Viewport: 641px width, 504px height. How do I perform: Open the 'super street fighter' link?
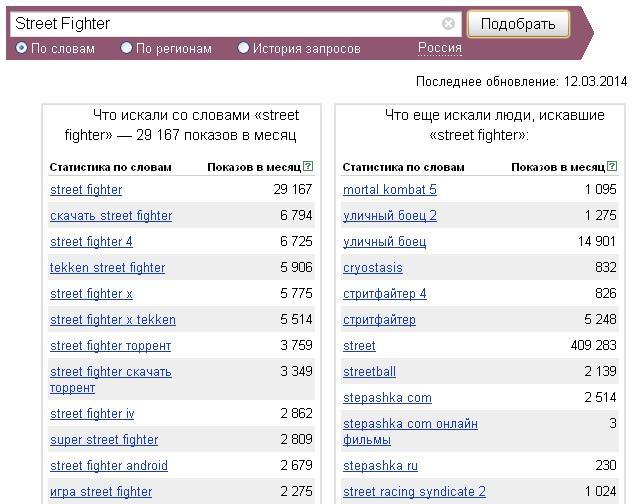104,440
